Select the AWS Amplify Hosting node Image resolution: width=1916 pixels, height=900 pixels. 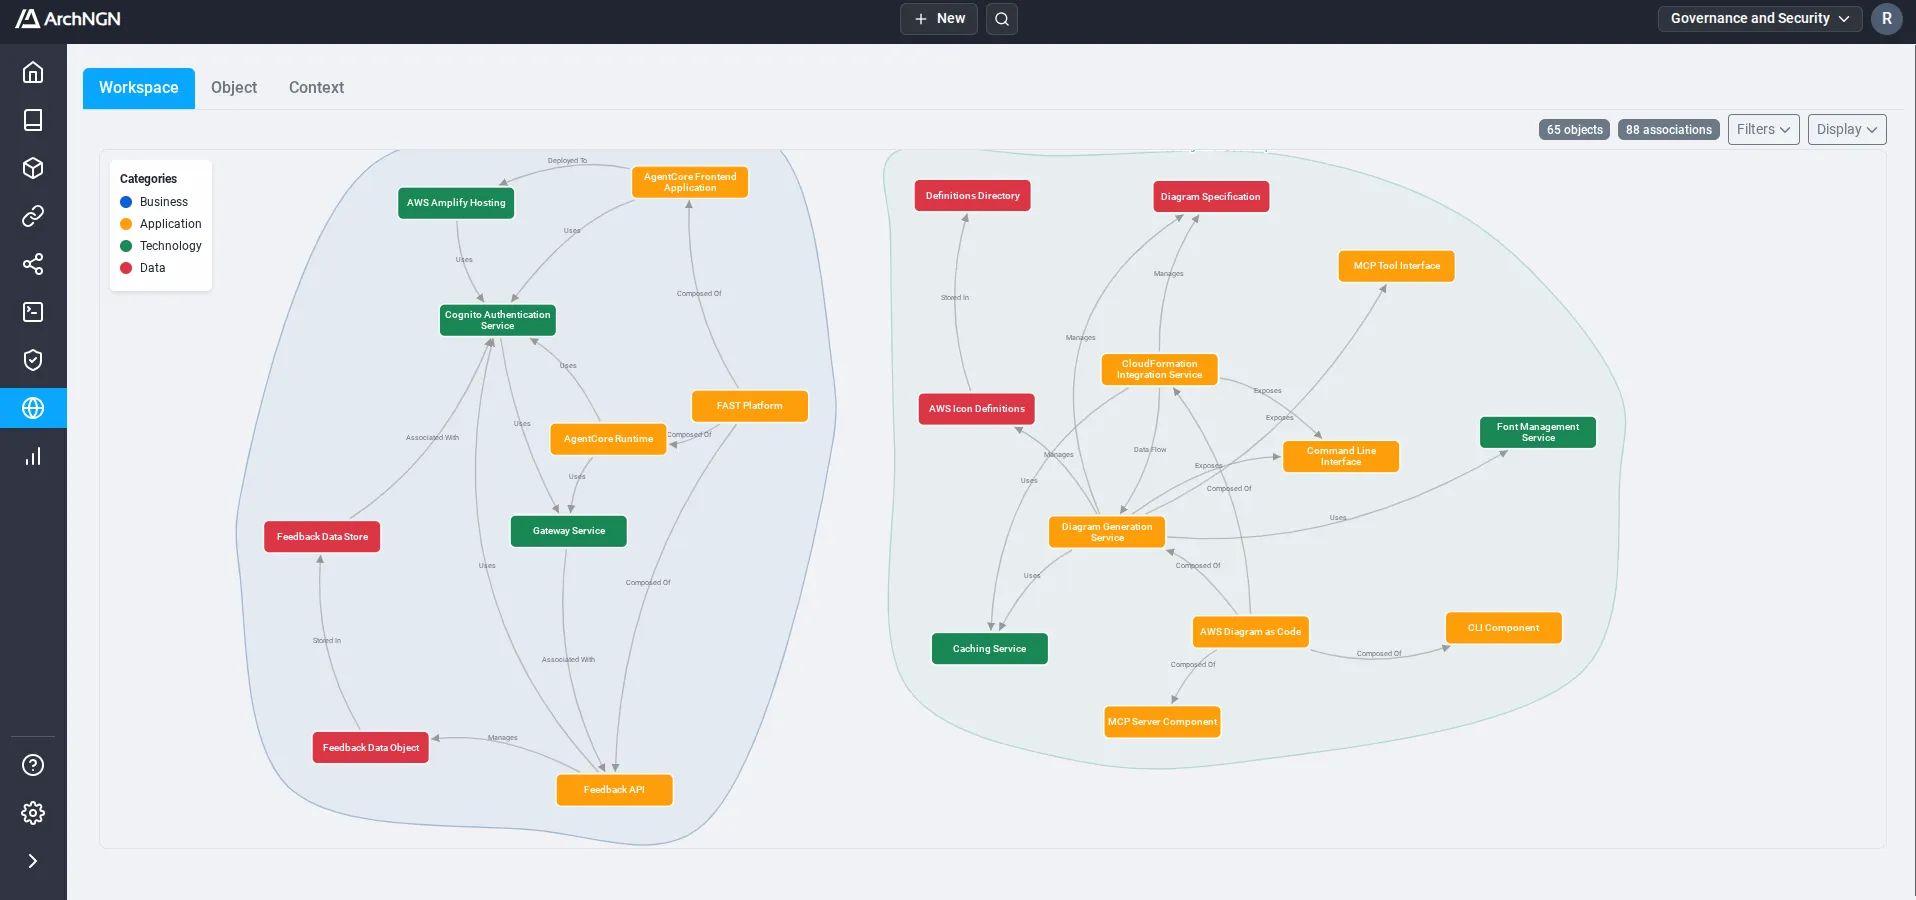point(456,203)
